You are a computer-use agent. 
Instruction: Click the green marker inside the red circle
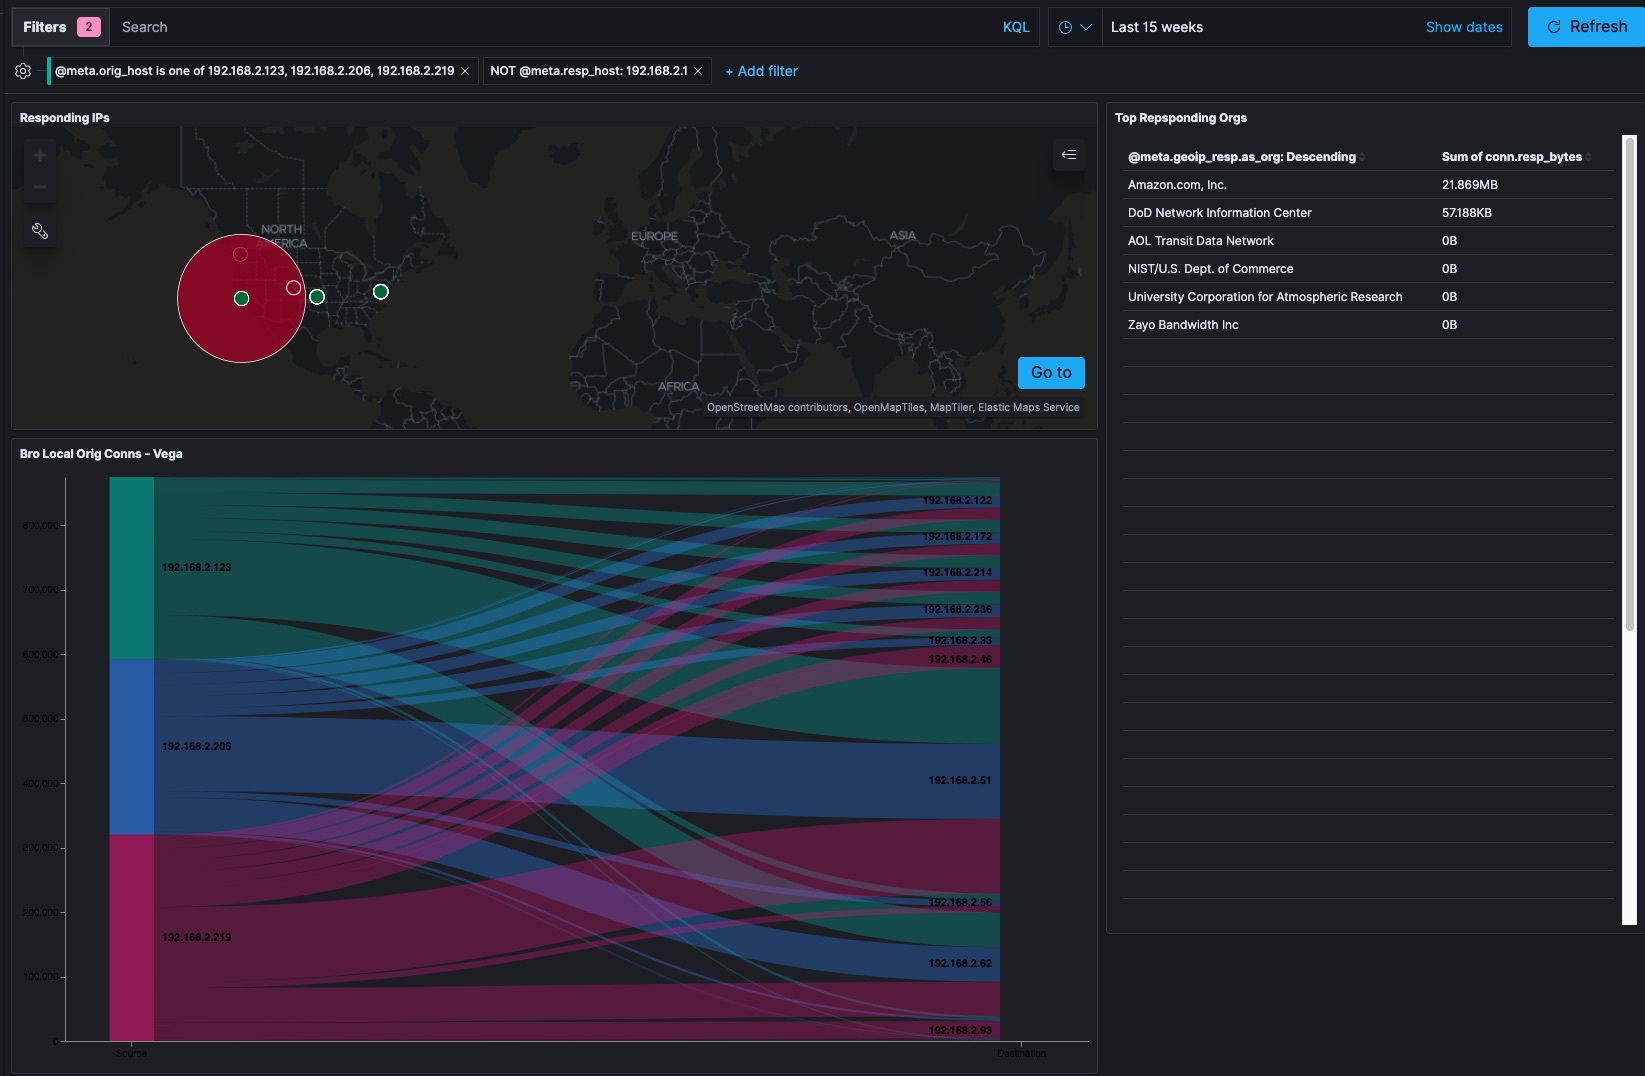coord(241,298)
